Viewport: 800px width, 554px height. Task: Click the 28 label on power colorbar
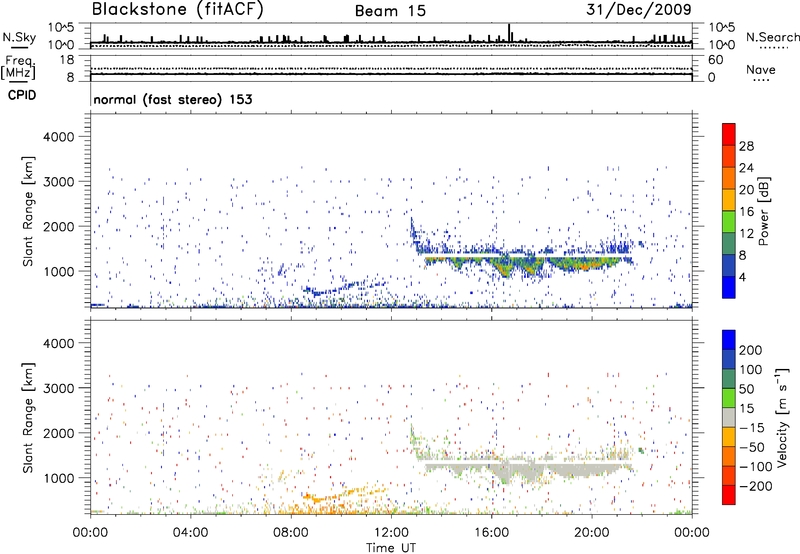point(746,146)
